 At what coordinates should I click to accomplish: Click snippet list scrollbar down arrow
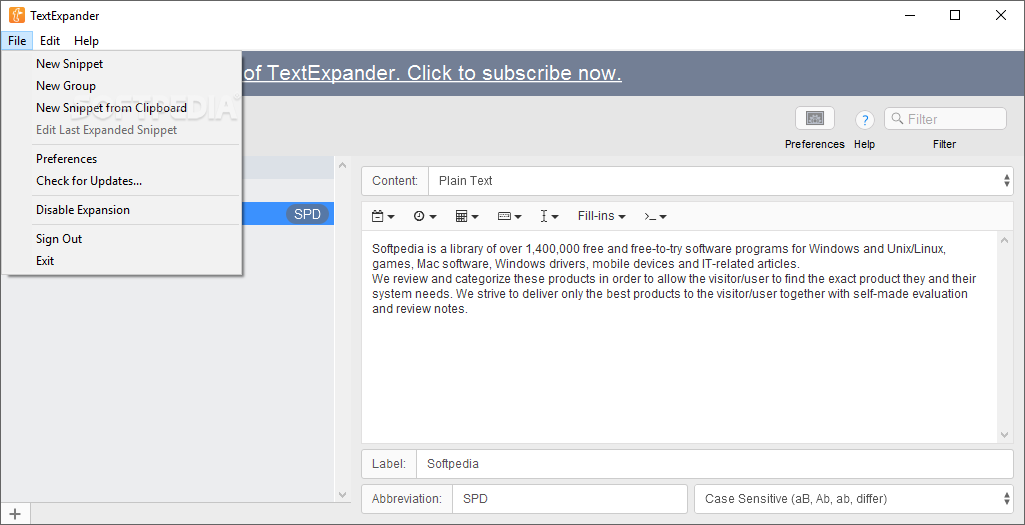(x=343, y=494)
